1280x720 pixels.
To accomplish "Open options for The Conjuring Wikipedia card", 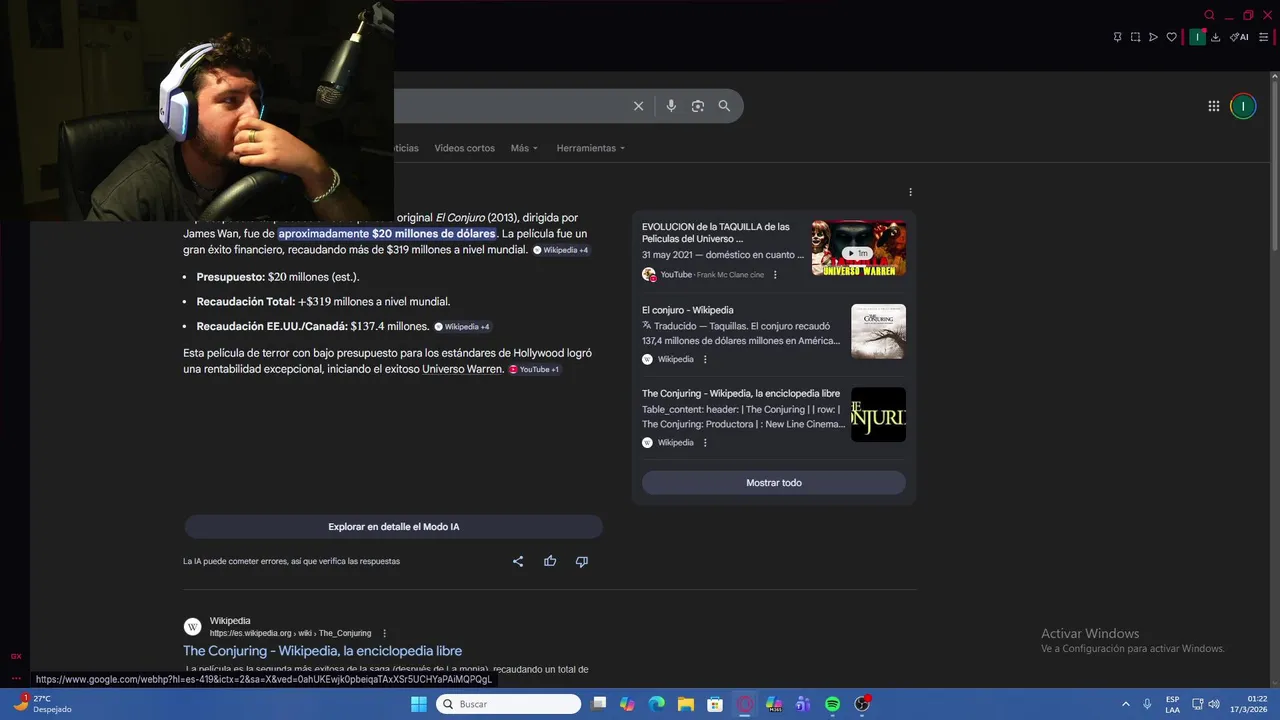I will point(705,442).
